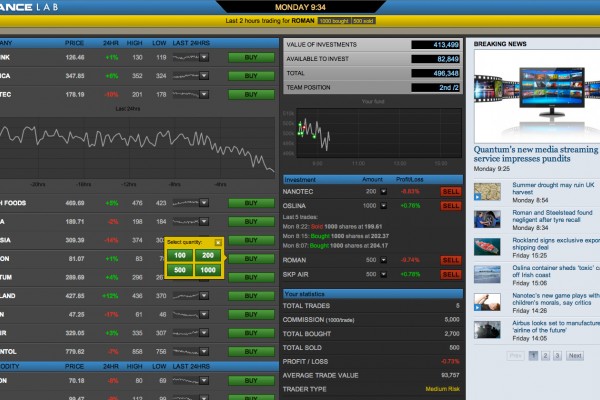Buy shares in the 309.39 price row
The height and width of the screenshot is (400, 600).
pos(251,240)
